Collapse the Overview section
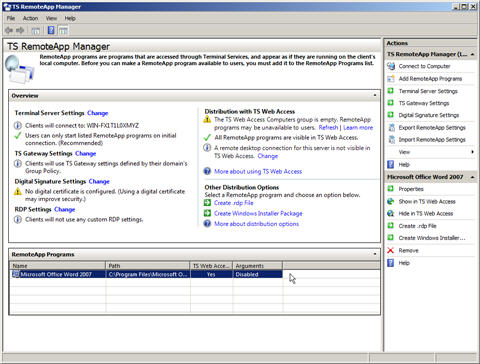 tap(375, 96)
